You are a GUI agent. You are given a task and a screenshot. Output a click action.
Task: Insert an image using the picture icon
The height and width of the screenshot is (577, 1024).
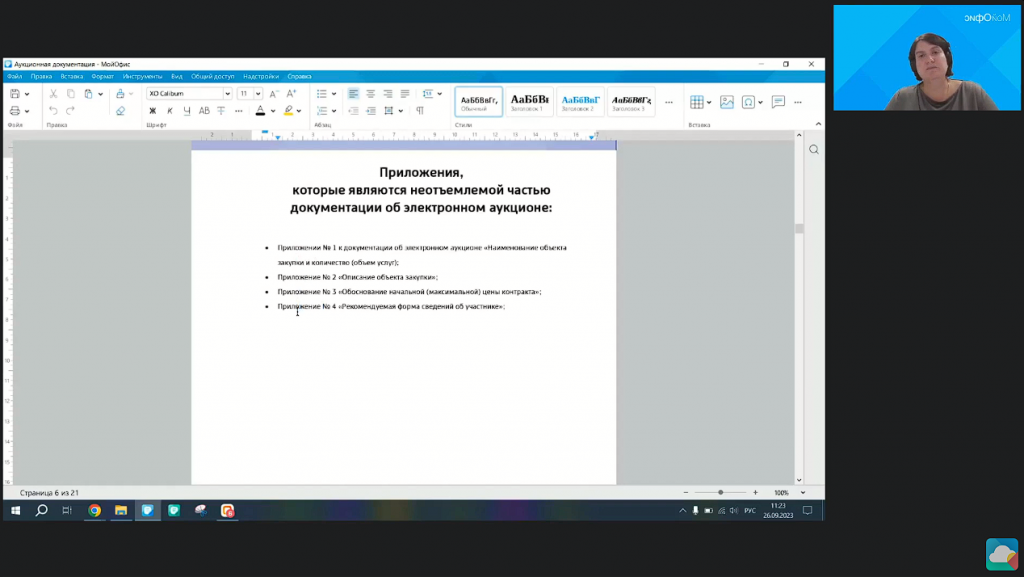point(727,102)
